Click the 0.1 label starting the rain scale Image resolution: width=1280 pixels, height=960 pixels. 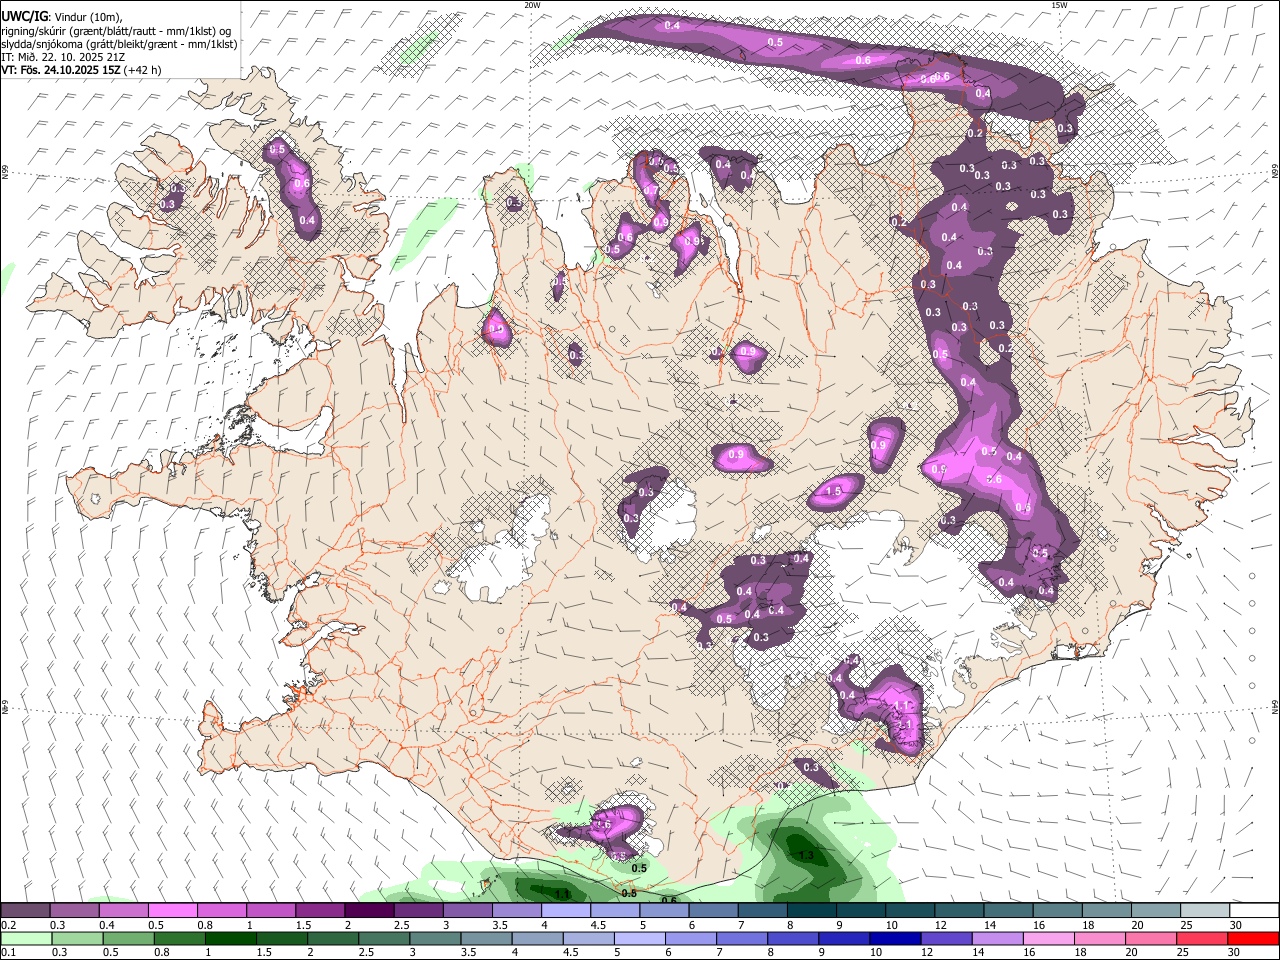click(x=8, y=952)
